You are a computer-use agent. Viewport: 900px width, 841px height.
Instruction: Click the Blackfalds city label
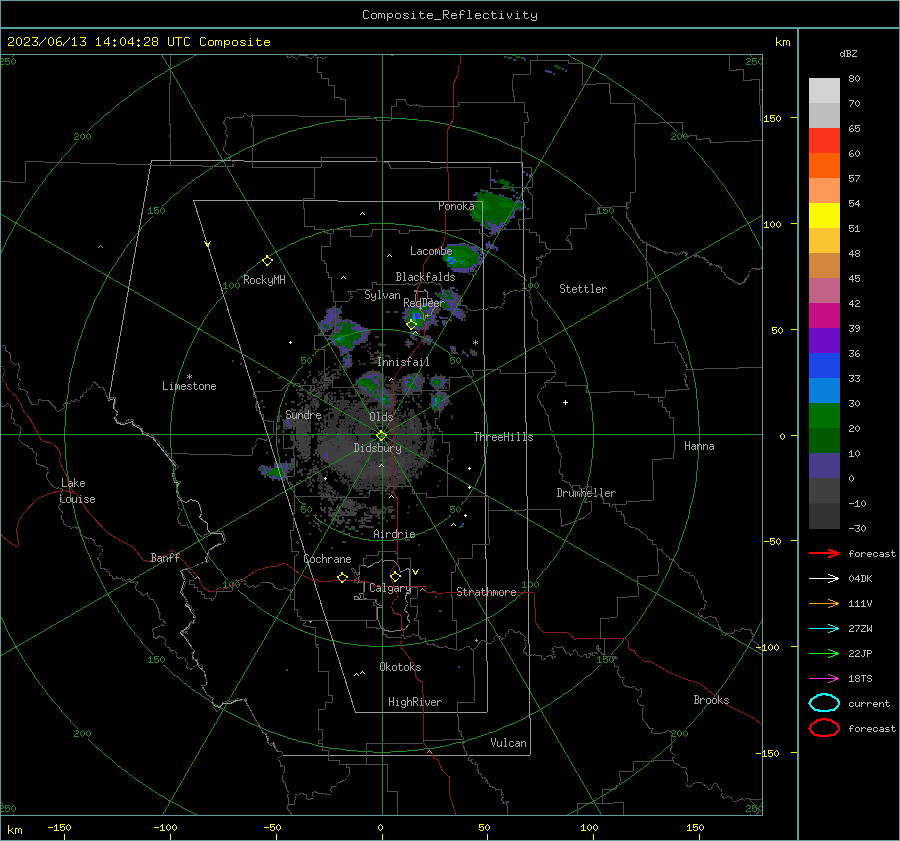pos(425,277)
